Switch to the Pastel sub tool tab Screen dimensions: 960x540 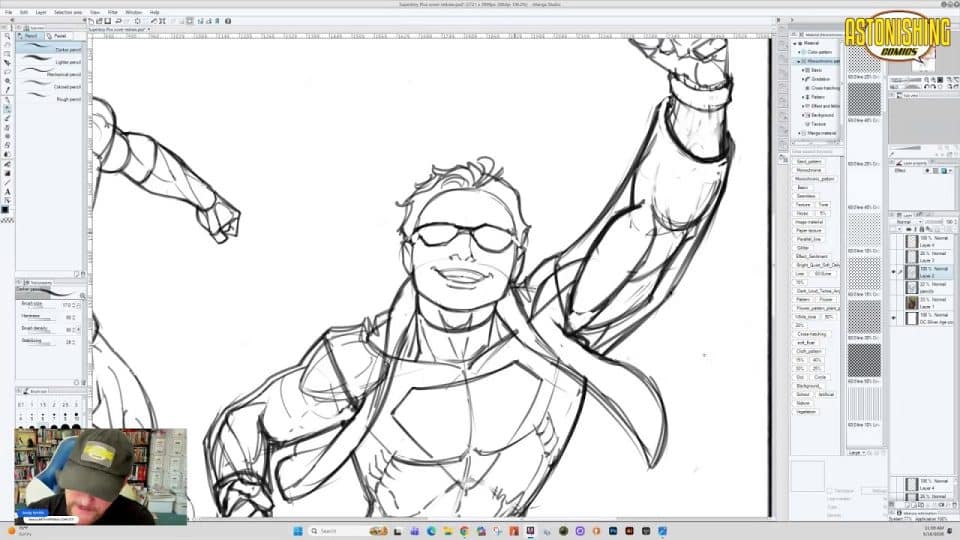59,36
